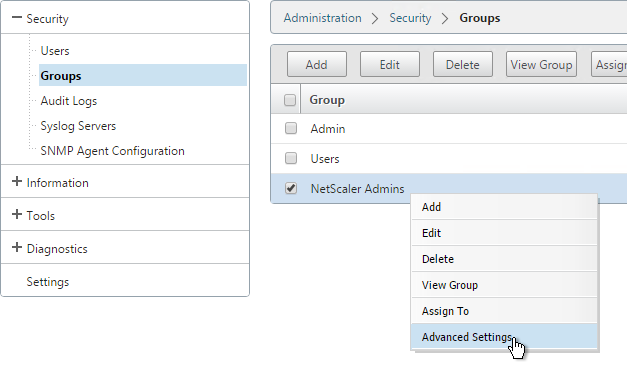The height and width of the screenshot is (381, 627).
Task: Check the Users group checkbox
Action: (x=291, y=158)
